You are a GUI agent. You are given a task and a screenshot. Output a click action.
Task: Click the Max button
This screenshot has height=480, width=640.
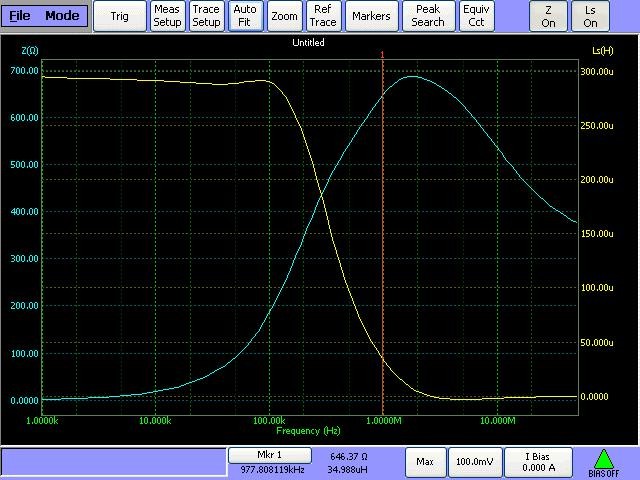pos(424,462)
